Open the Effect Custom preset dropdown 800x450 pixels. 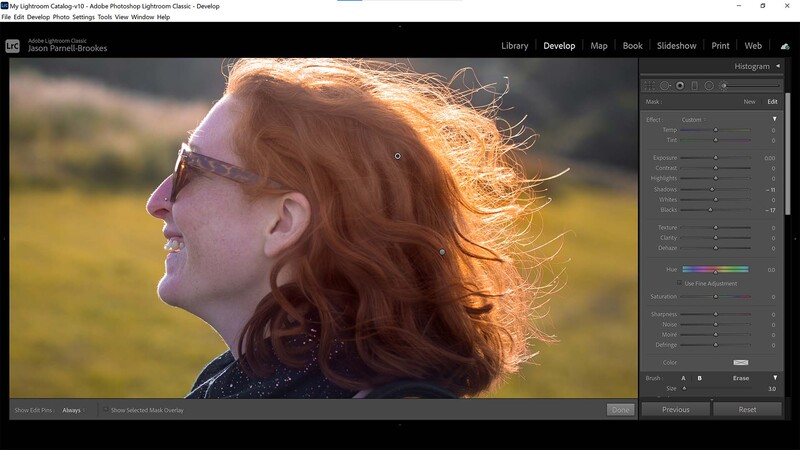click(x=693, y=120)
